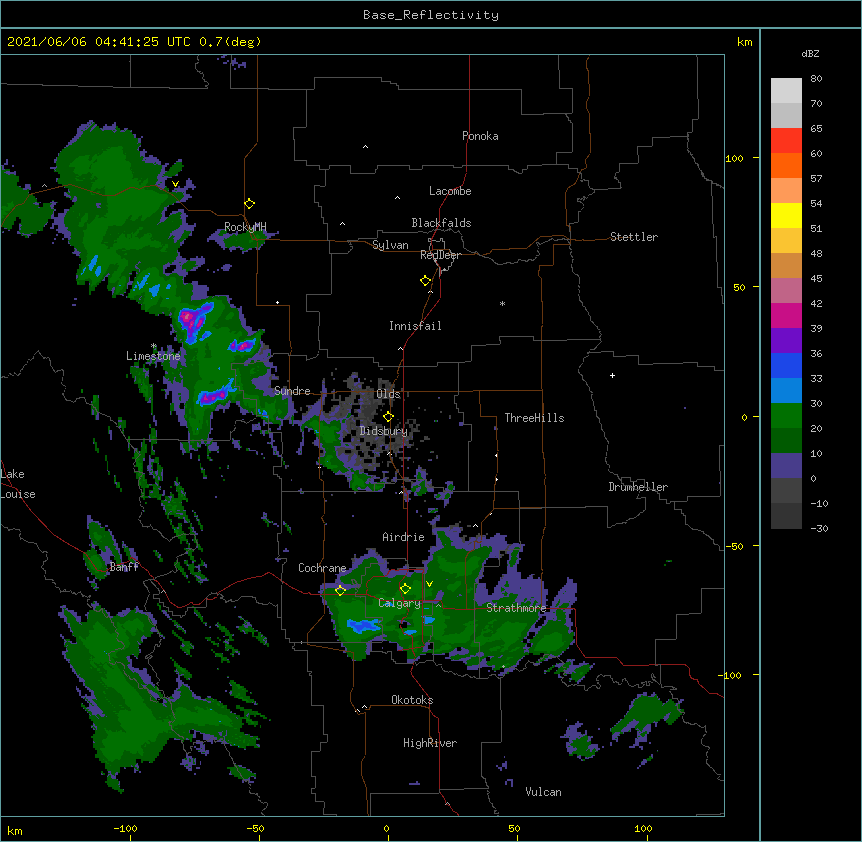
Task: Select the Stettler label
Action: (634, 237)
